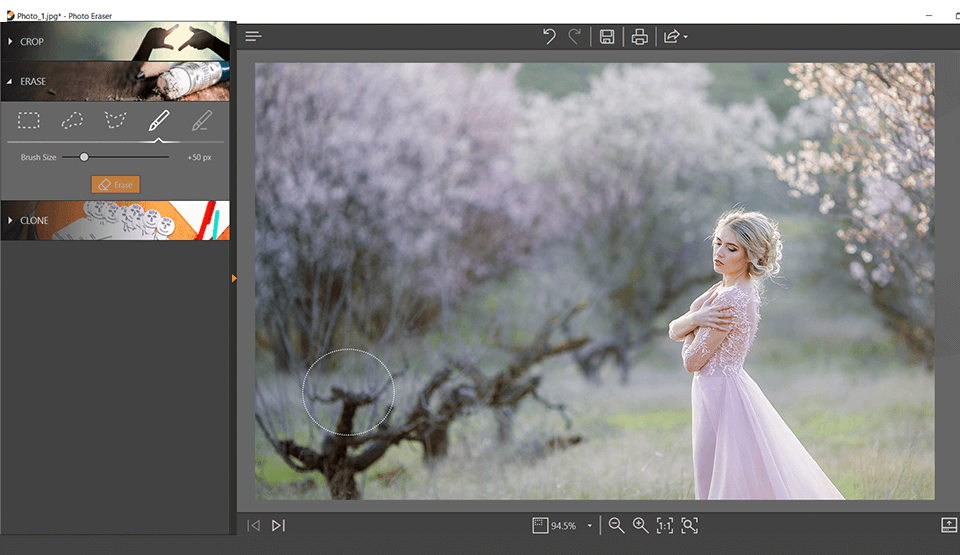Expand the CROP panel
Screen dimensions: 960x555
click(x=115, y=42)
